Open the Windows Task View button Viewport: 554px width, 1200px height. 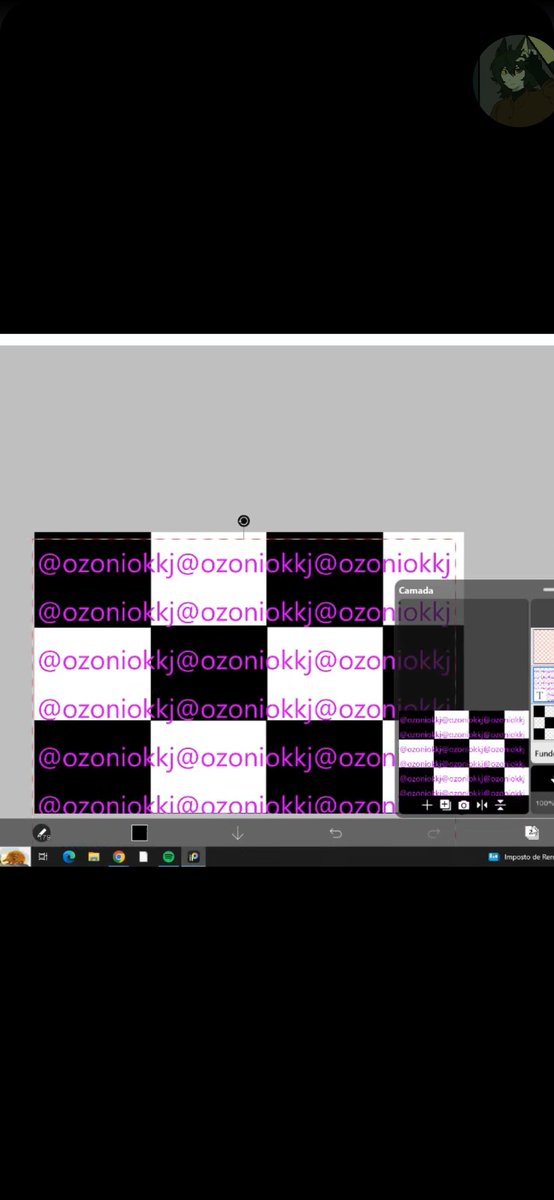[43, 857]
